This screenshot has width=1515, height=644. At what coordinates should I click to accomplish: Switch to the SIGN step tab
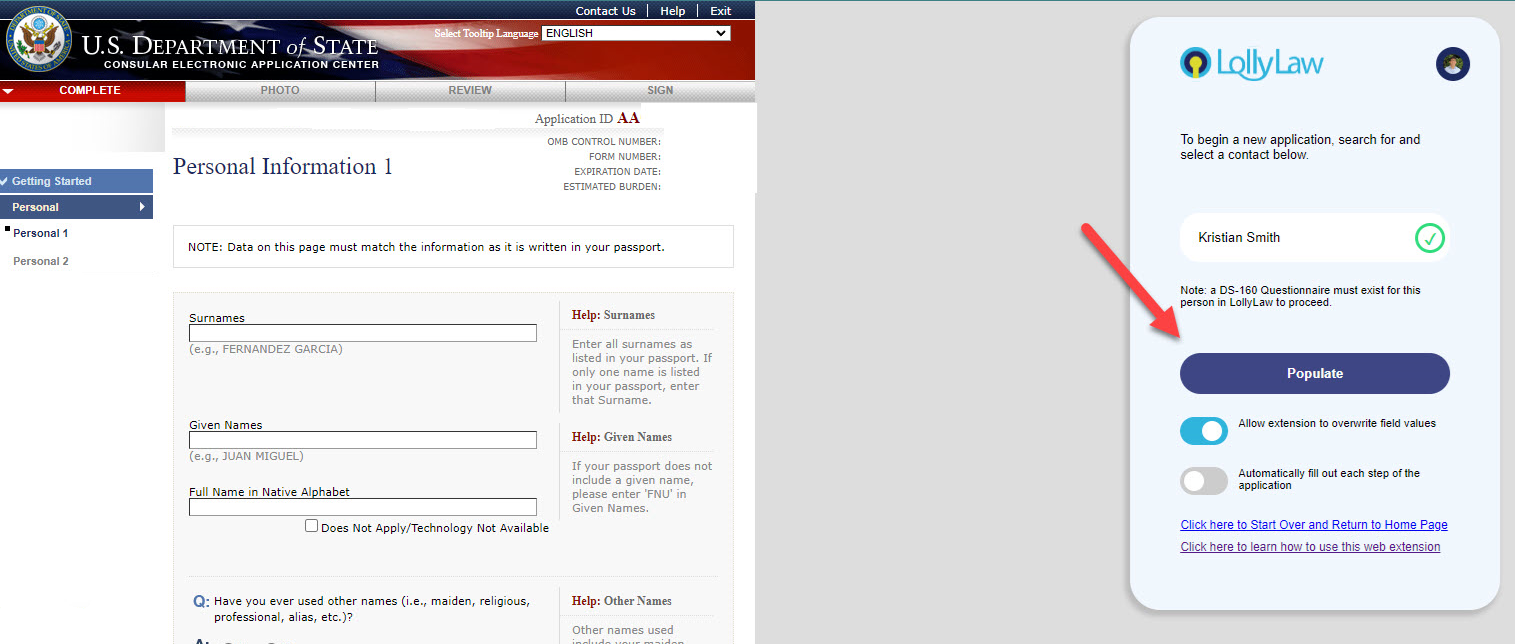pos(660,91)
